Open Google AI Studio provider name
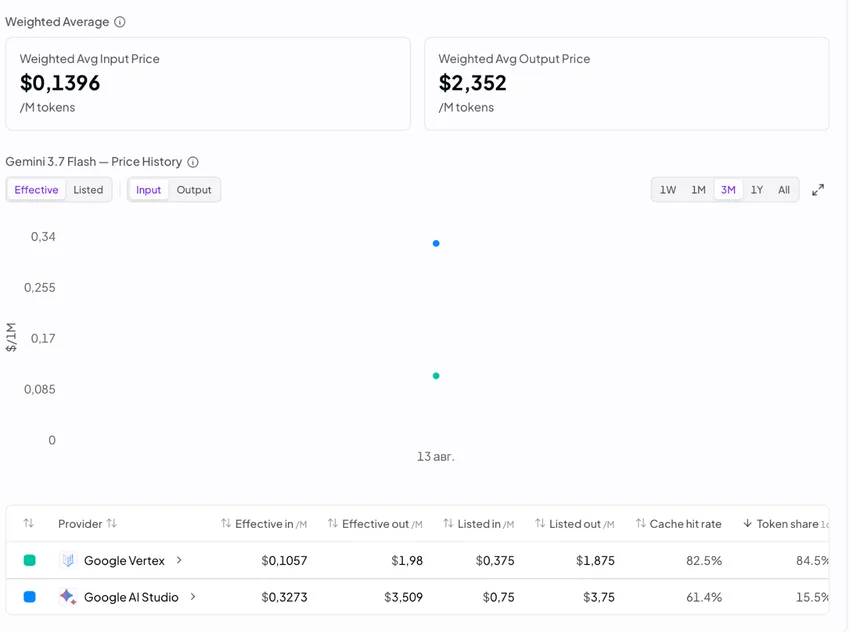 [131, 597]
